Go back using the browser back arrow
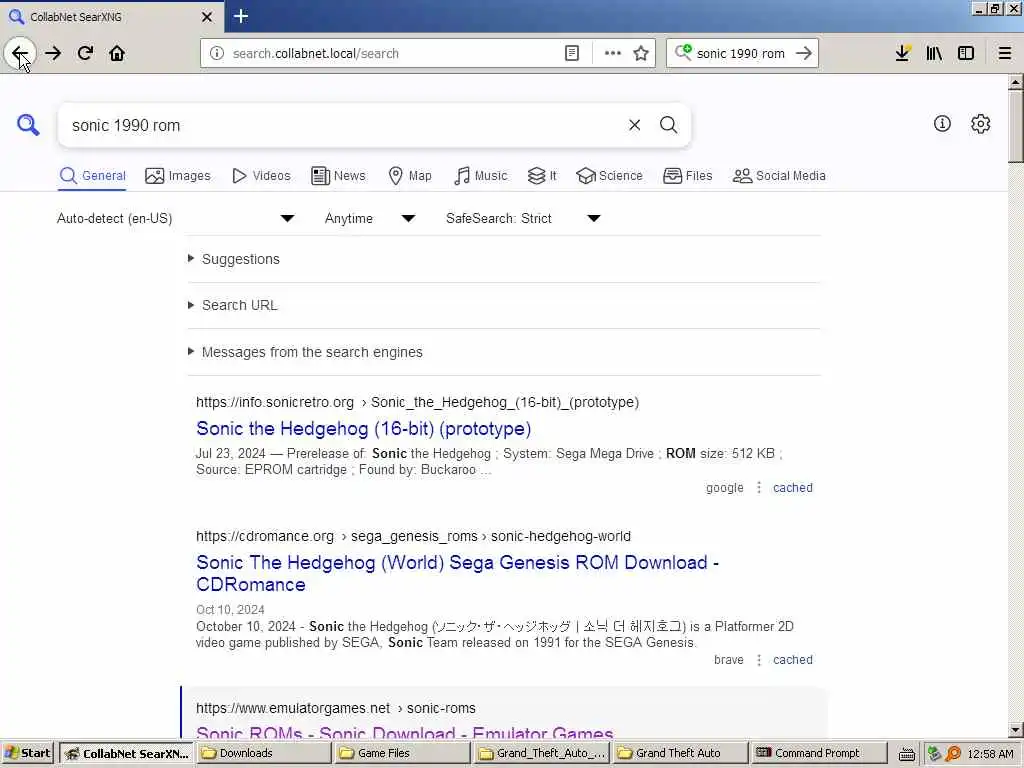 [20, 53]
